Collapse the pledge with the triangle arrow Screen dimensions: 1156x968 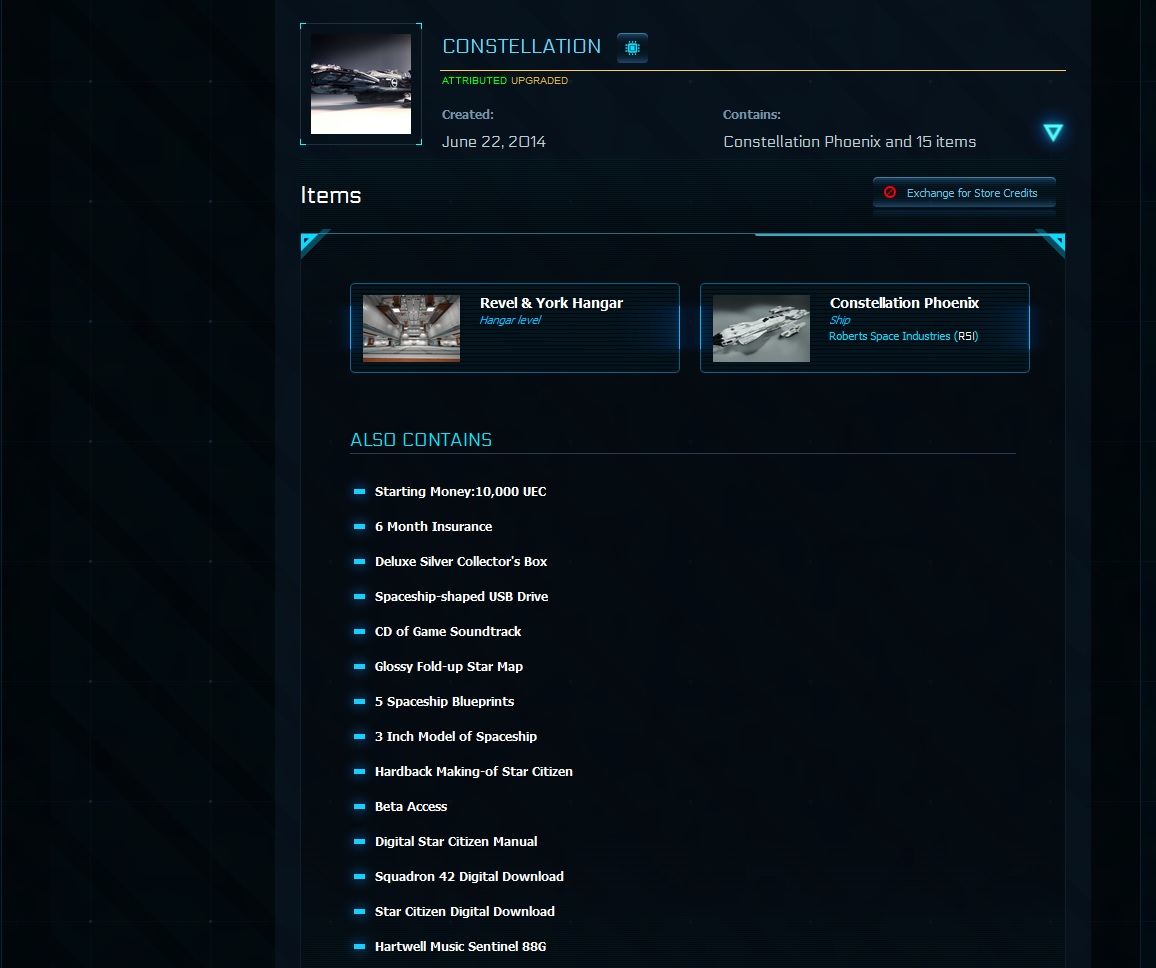pyautogui.click(x=1053, y=133)
